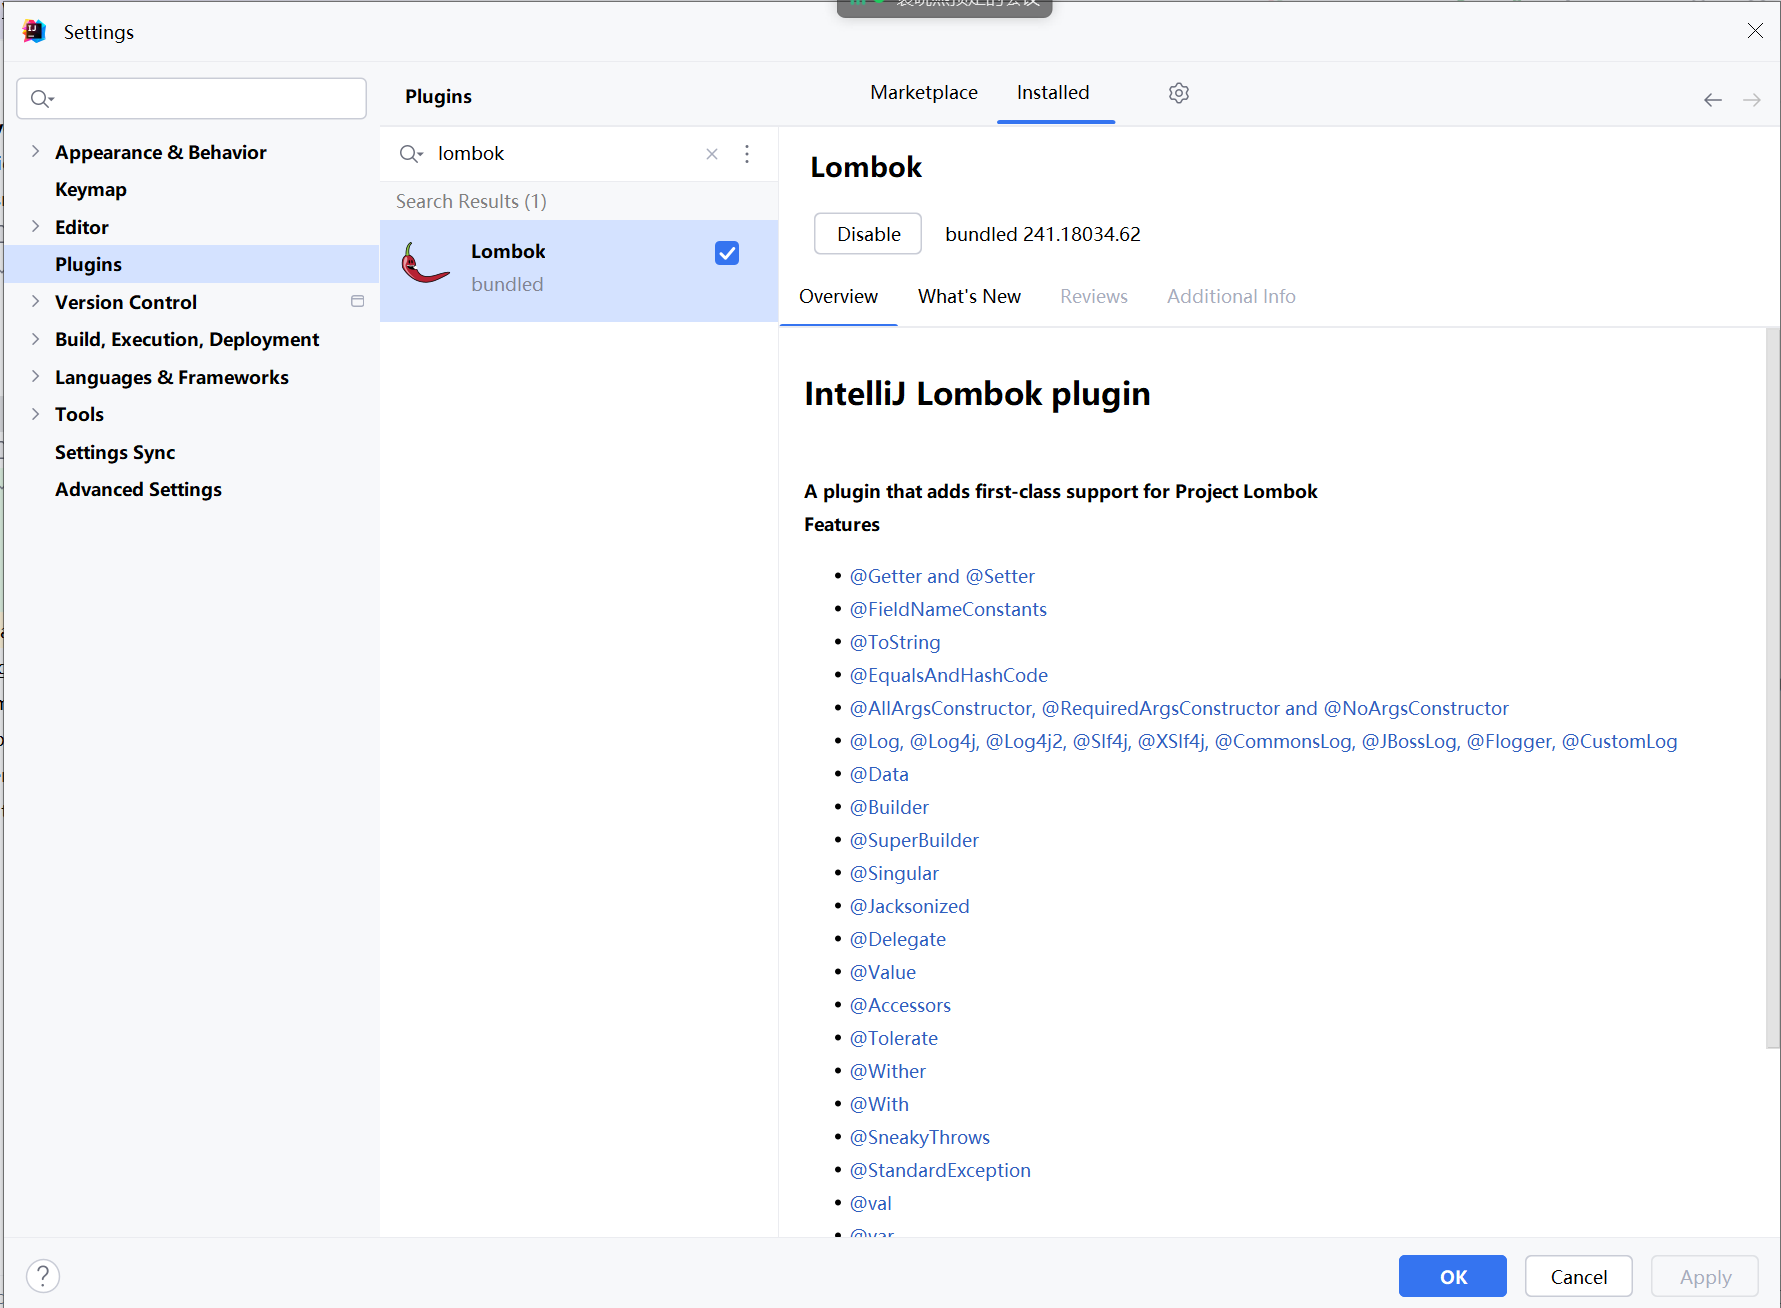Open the @StandardException link

coord(940,1170)
